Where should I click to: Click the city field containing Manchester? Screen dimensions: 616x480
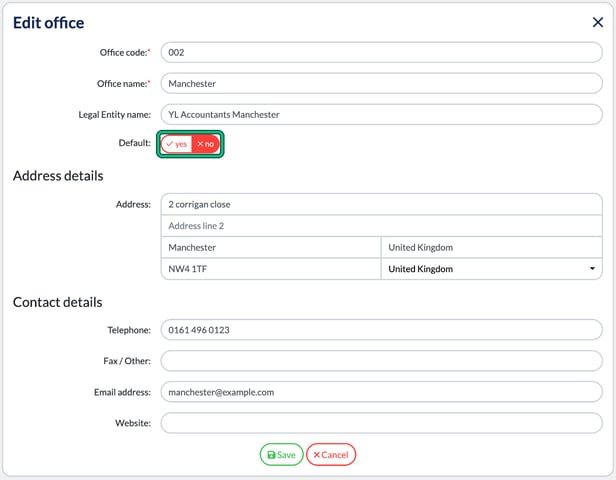point(271,247)
